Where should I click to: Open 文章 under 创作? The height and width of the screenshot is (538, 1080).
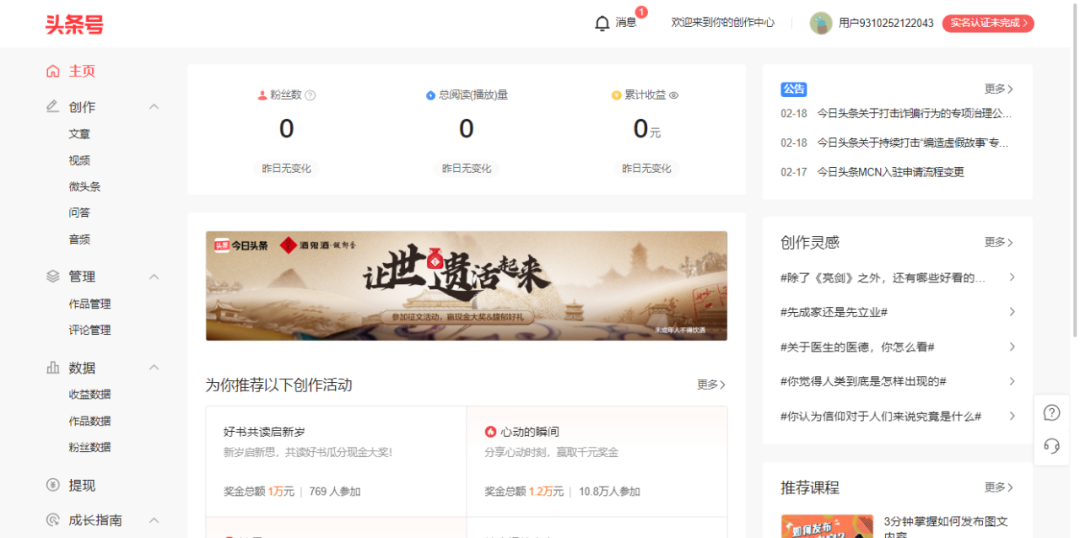coord(79,134)
